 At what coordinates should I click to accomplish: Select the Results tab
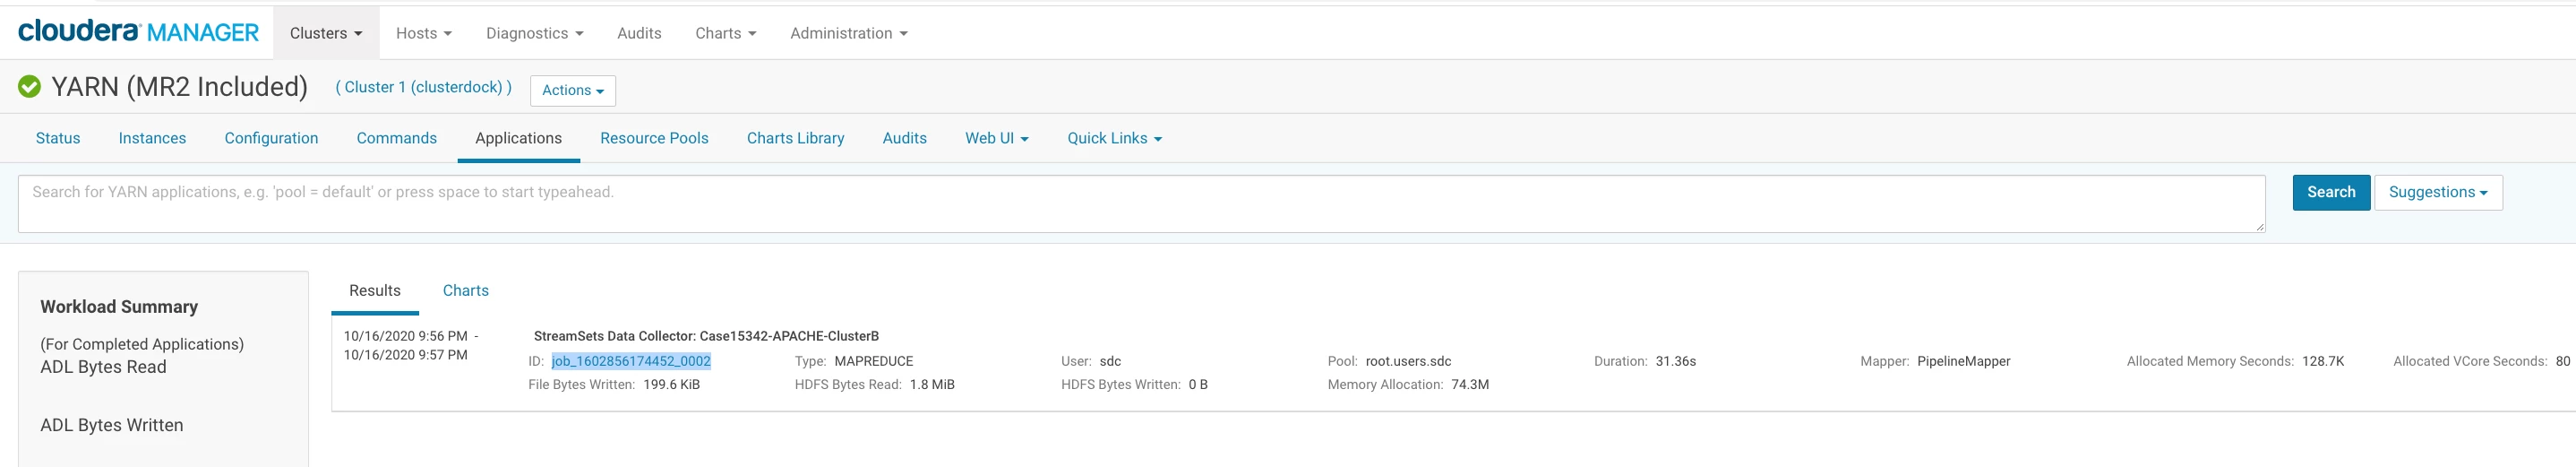pos(375,290)
